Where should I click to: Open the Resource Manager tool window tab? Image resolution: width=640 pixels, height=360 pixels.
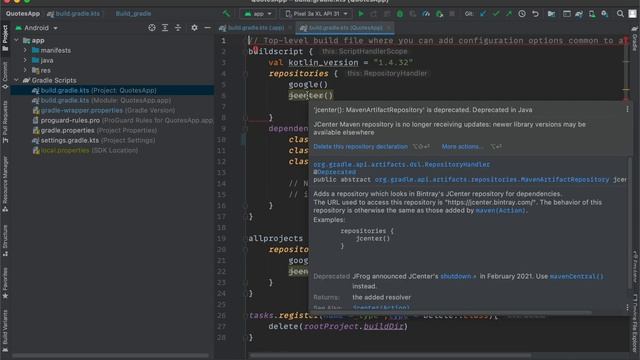click(5, 184)
